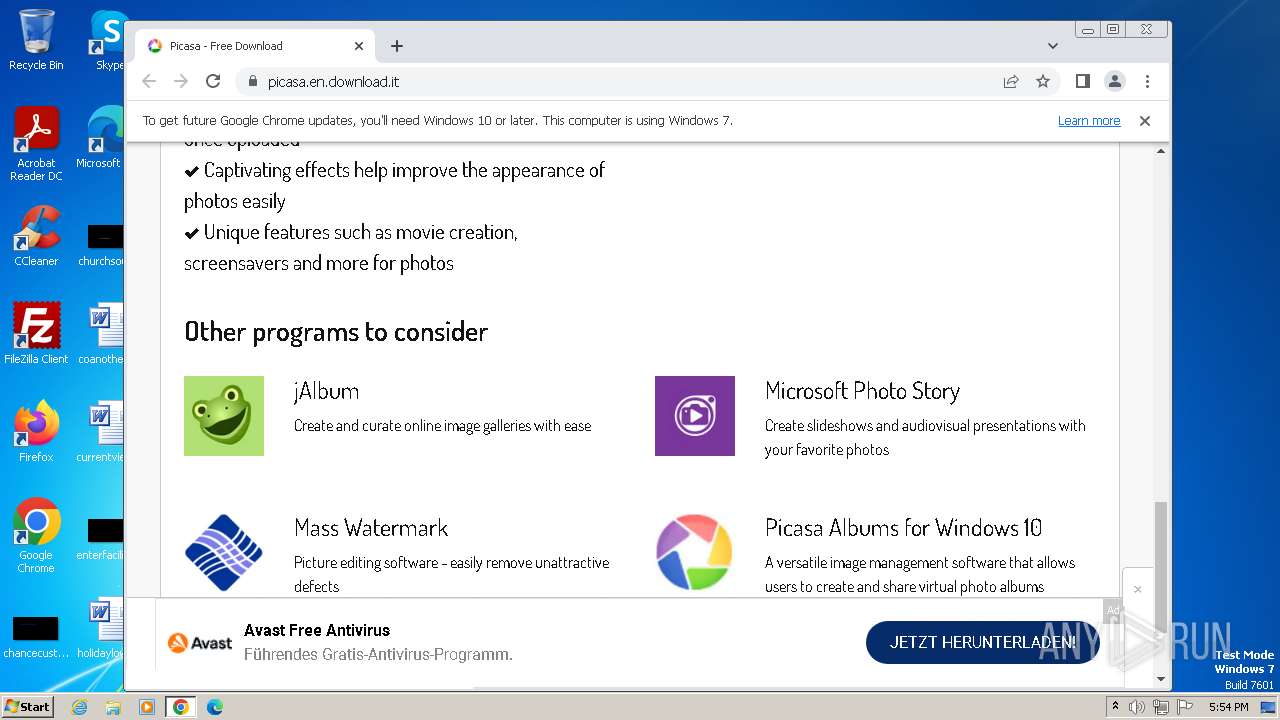Open the share page icon in address bar
Viewport: 1280px width, 720px height.
(x=1011, y=81)
